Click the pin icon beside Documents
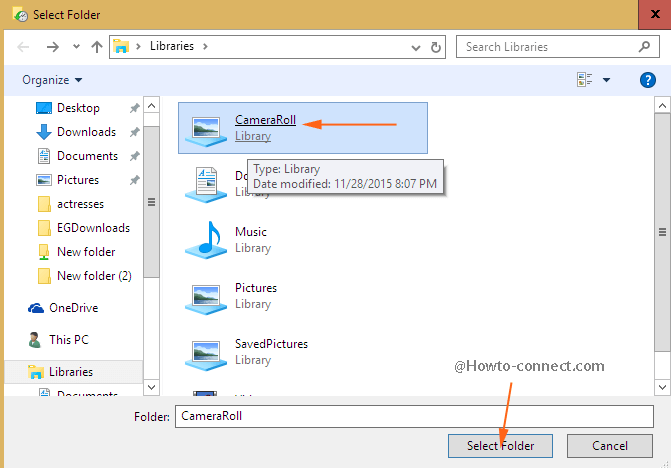671x468 pixels. coord(134,156)
